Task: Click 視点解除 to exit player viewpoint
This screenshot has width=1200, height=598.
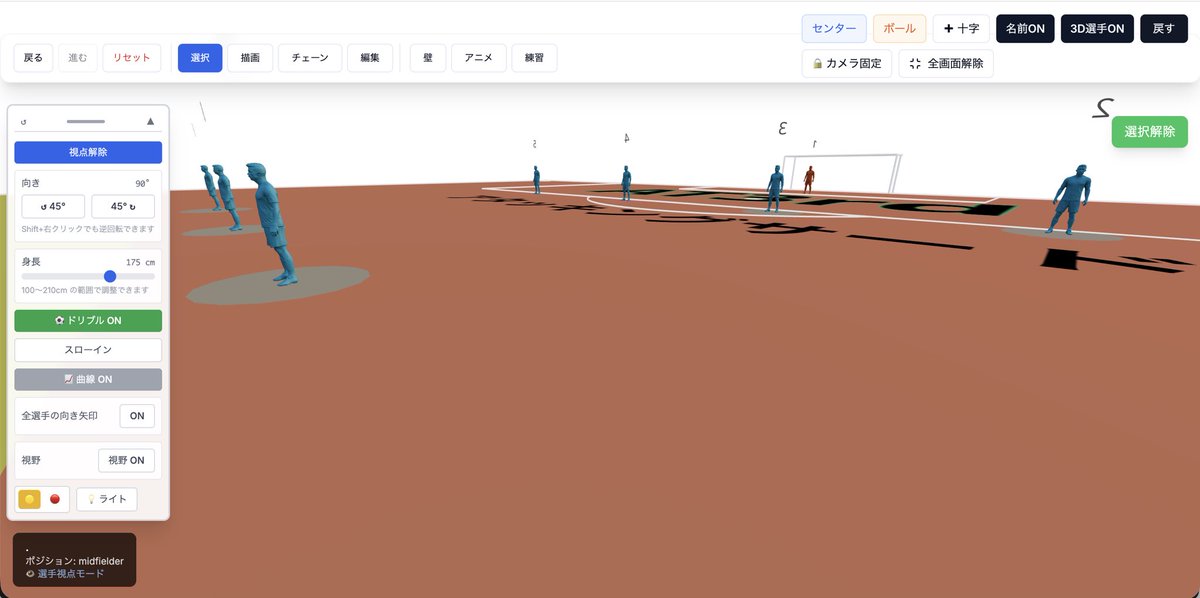Action: pyautogui.click(x=87, y=152)
